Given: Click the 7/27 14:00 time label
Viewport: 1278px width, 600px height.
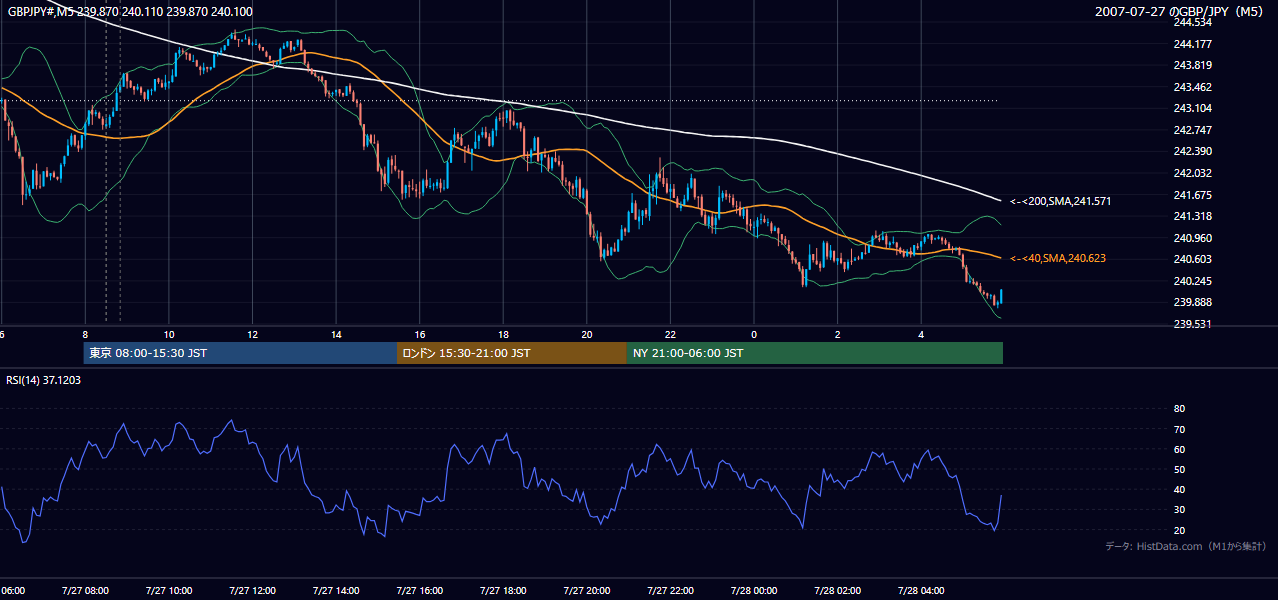Looking at the screenshot, I should click(x=336, y=591).
